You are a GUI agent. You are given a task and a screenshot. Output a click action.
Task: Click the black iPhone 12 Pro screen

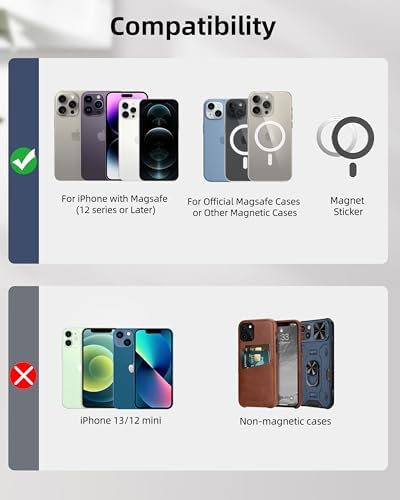[x=159, y=140]
